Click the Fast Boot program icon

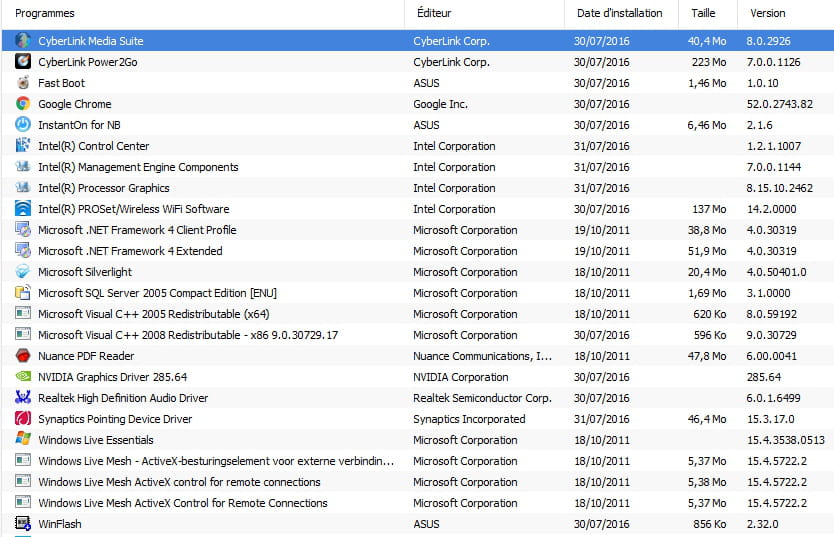[22, 82]
